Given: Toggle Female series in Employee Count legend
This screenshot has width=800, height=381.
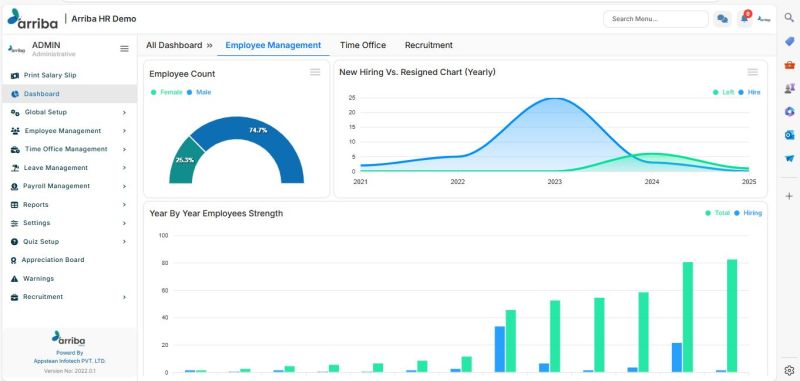Looking at the screenshot, I should (166, 92).
